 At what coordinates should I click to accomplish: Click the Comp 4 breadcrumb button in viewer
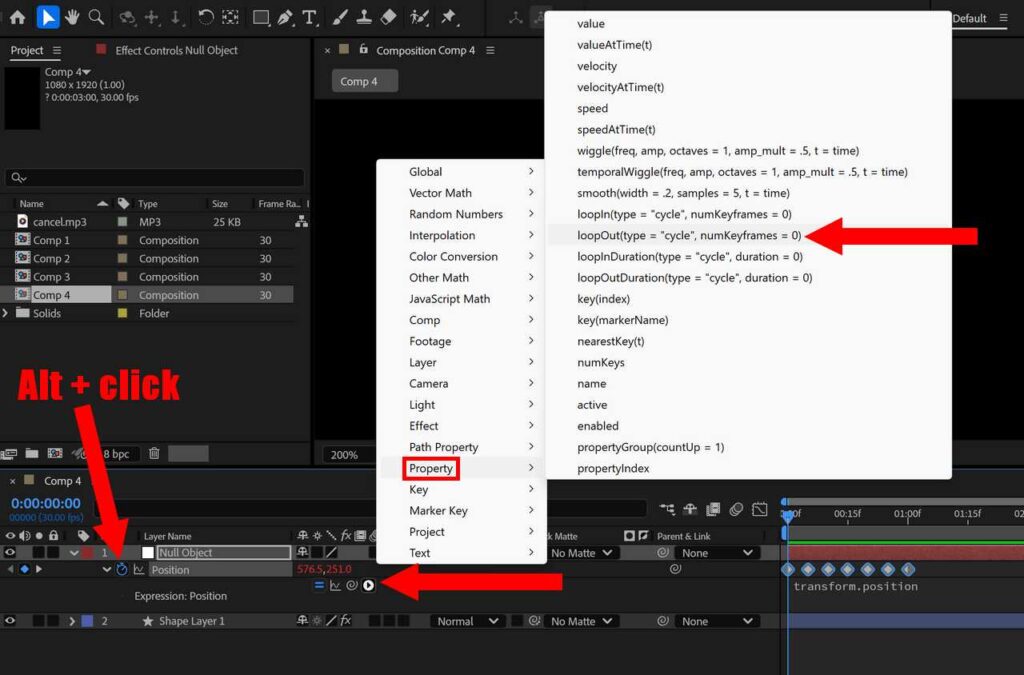pyautogui.click(x=364, y=82)
